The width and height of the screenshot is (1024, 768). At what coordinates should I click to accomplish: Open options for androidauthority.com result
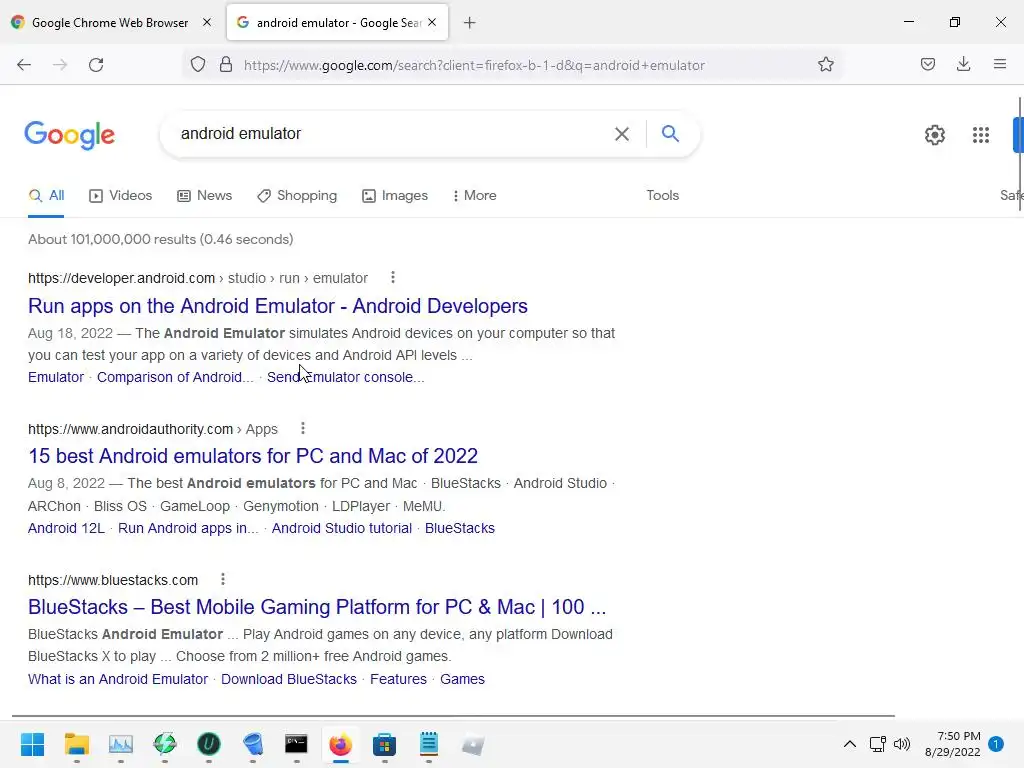click(x=302, y=428)
